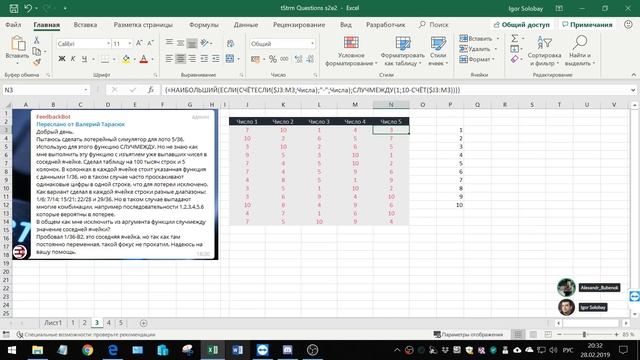This screenshot has height=360, width=640.
Task: Click the Increase Indent icon
Action: coord(216,59)
